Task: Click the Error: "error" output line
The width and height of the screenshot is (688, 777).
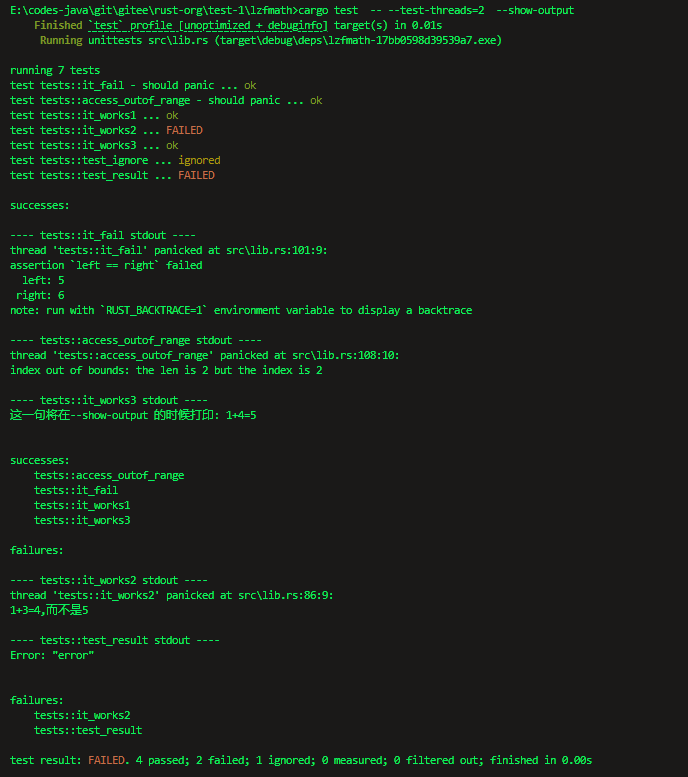Action: pos(52,655)
